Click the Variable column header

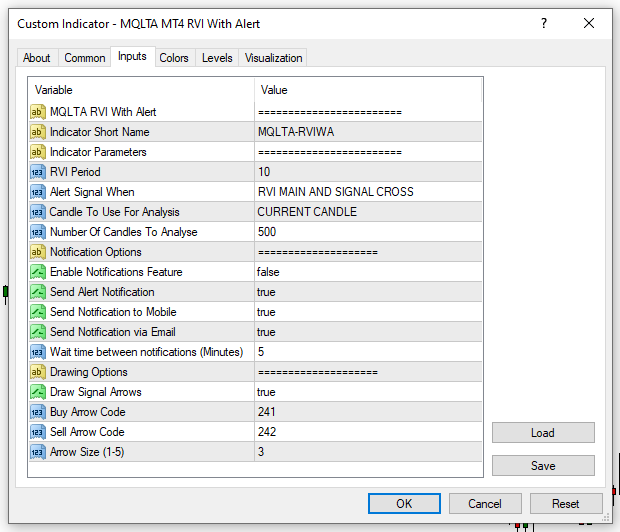141,90
